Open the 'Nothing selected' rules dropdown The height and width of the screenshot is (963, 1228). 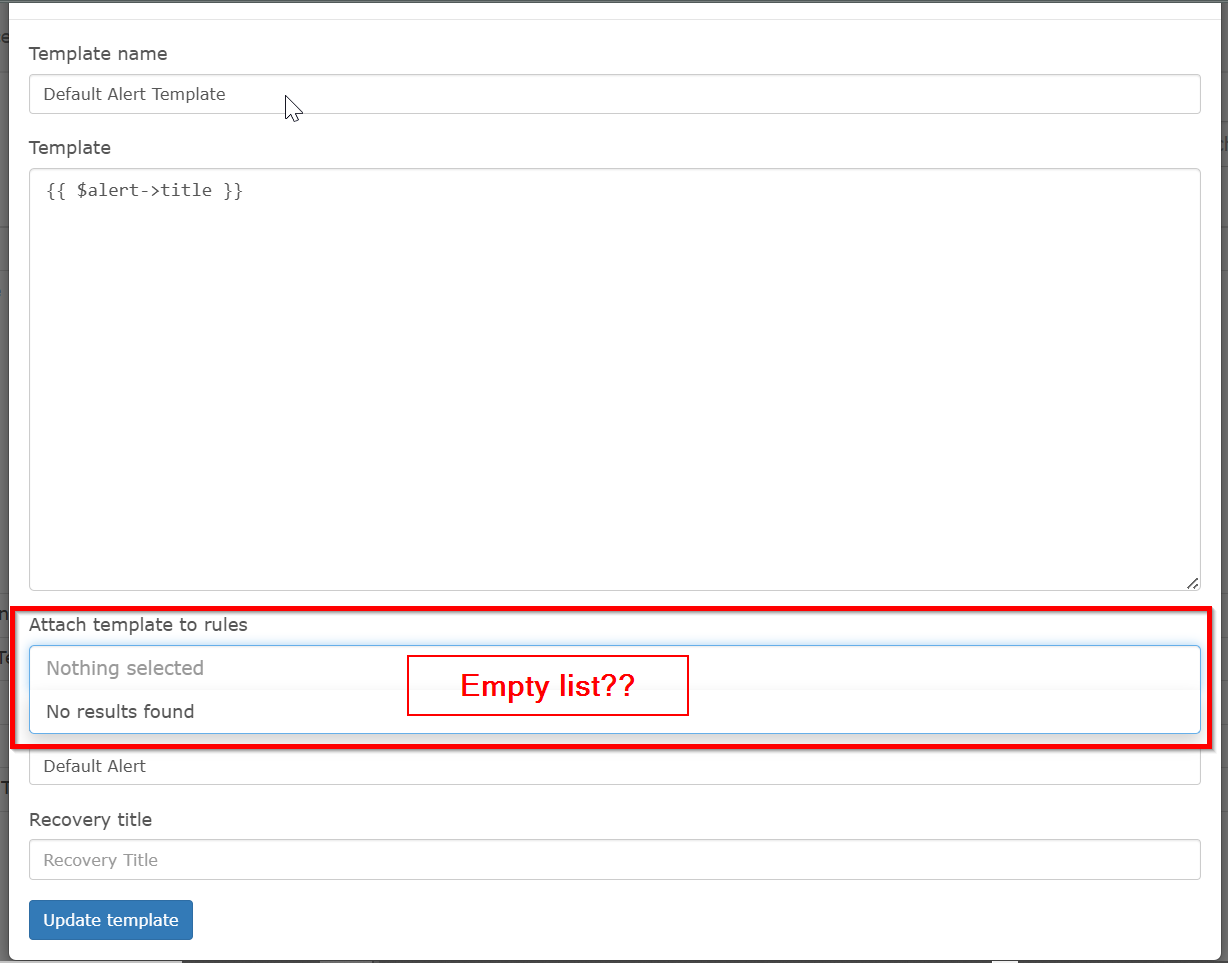(614, 668)
